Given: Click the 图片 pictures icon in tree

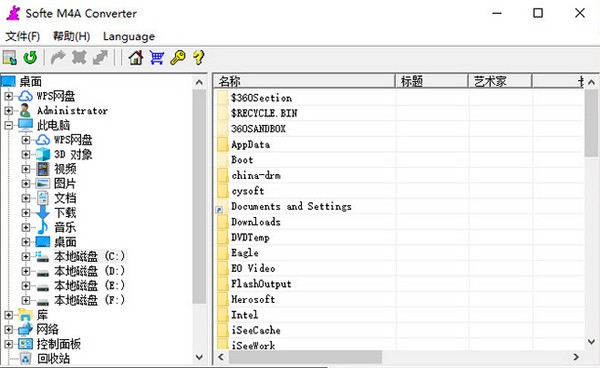Looking at the screenshot, I should click(43, 184).
